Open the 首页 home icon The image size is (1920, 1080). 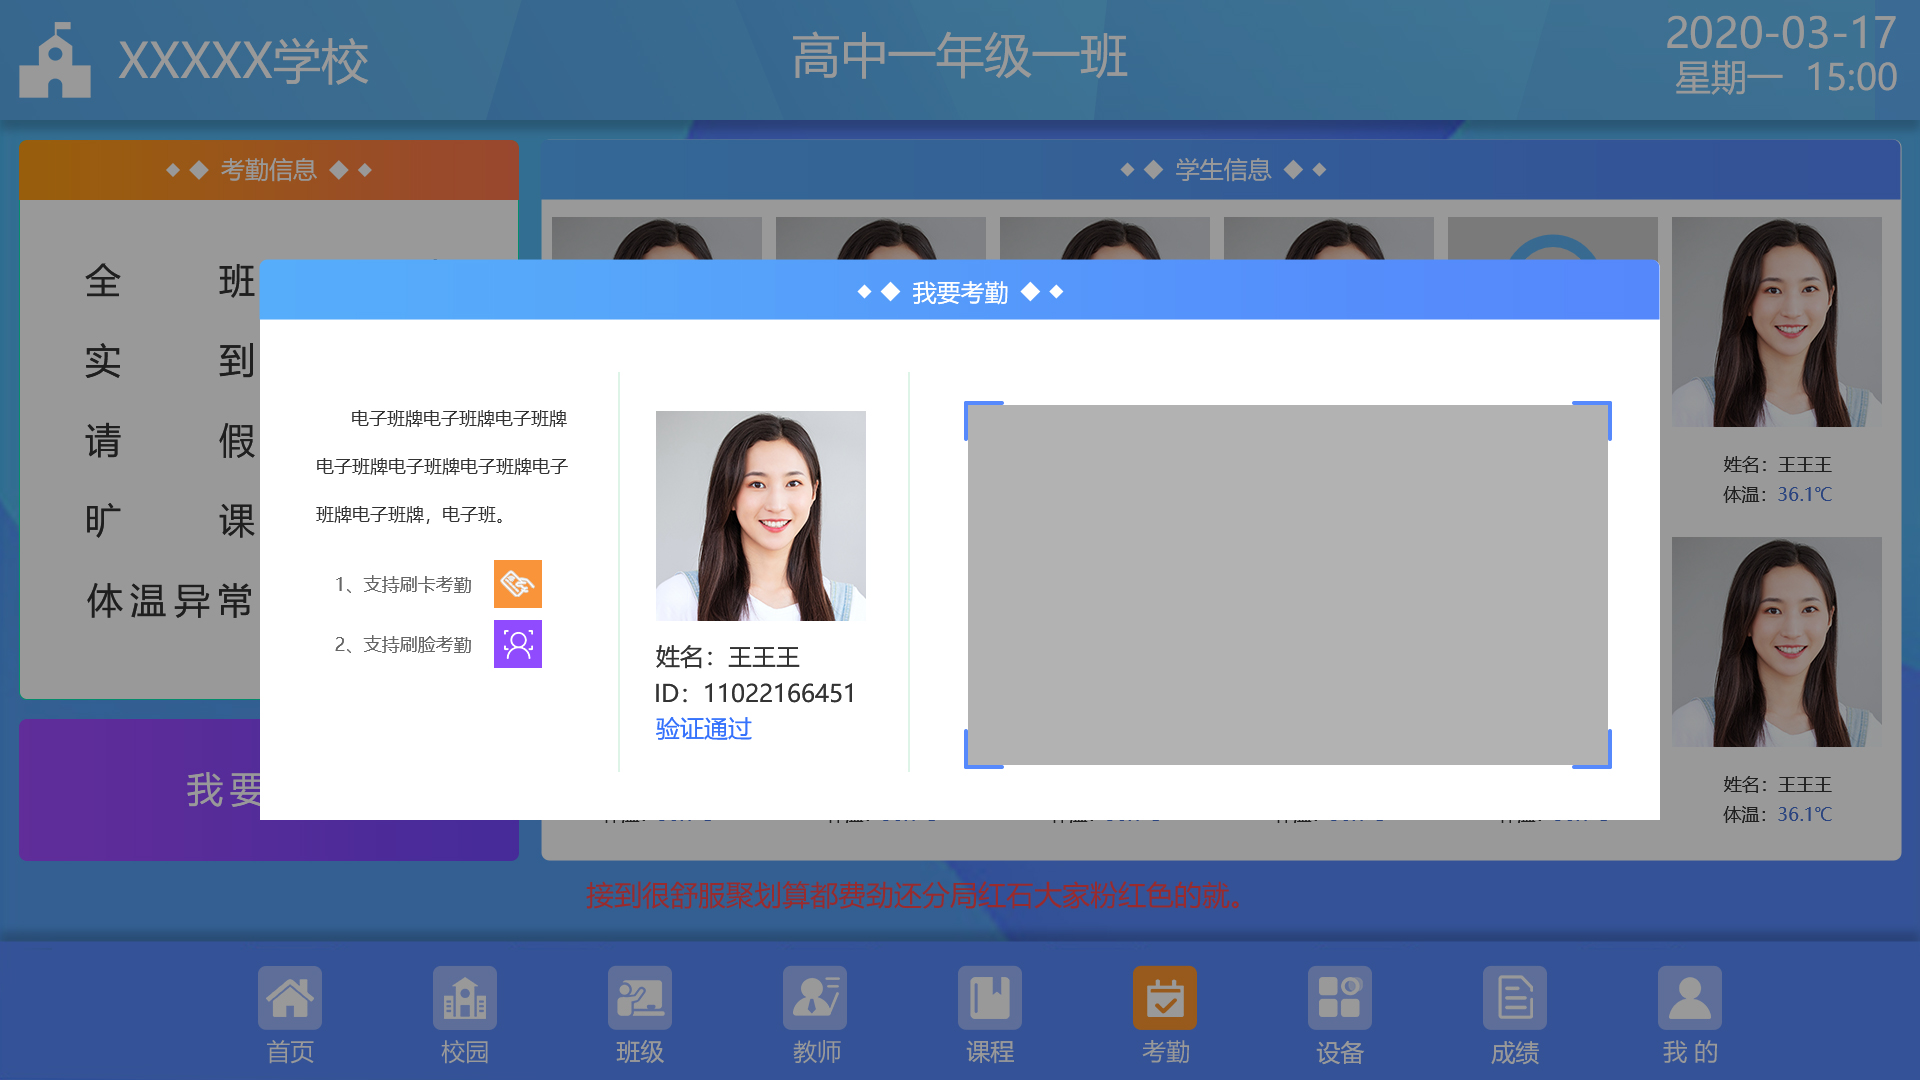tap(290, 998)
